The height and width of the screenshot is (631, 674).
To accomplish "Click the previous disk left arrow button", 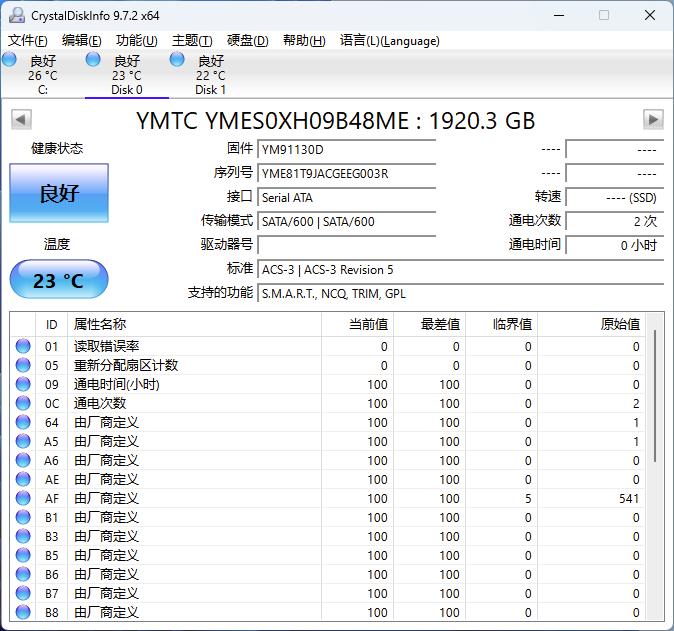I will (21, 120).
